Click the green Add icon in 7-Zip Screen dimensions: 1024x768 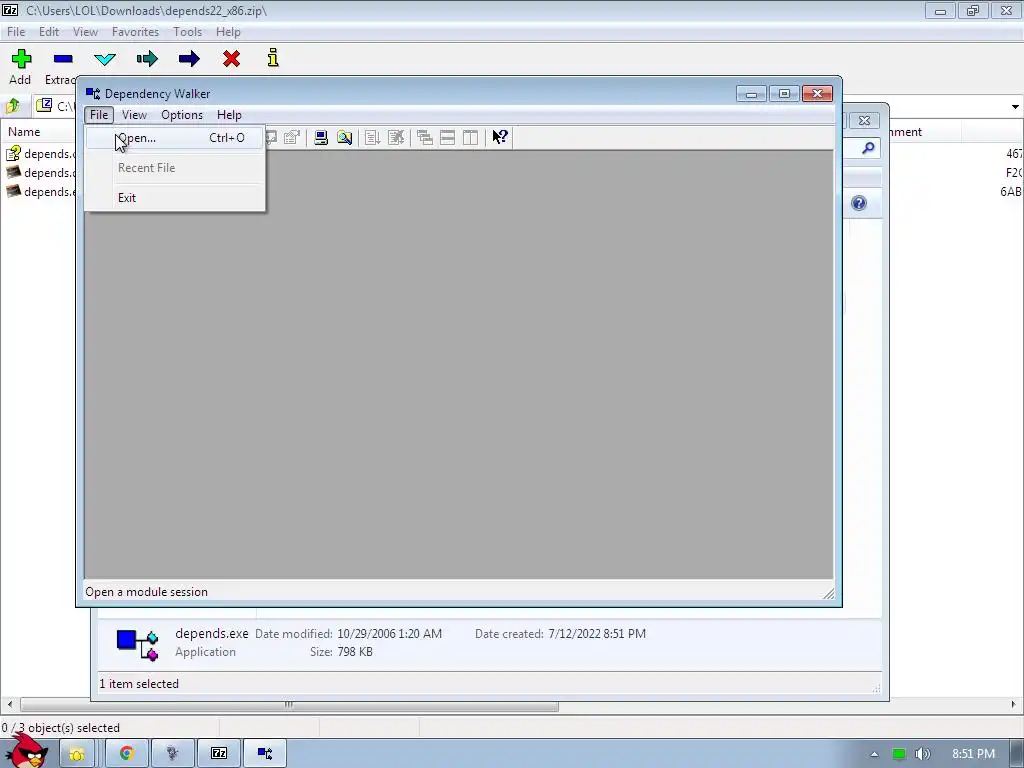(21, 59)
